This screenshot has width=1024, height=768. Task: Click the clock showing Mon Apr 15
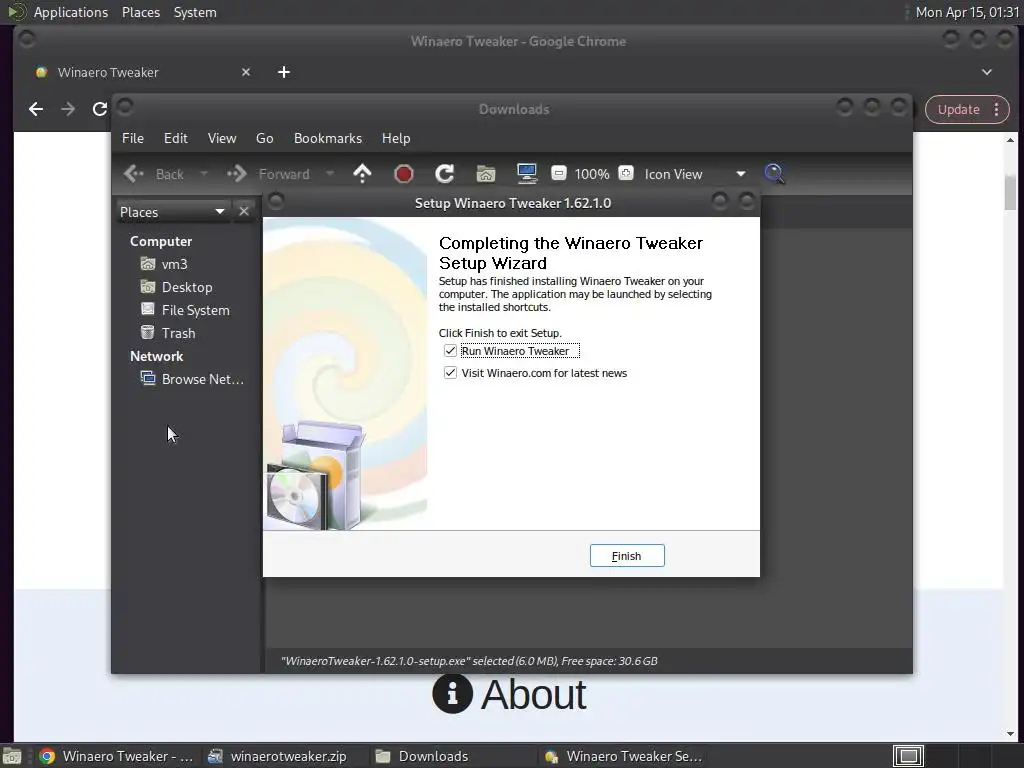967,12
